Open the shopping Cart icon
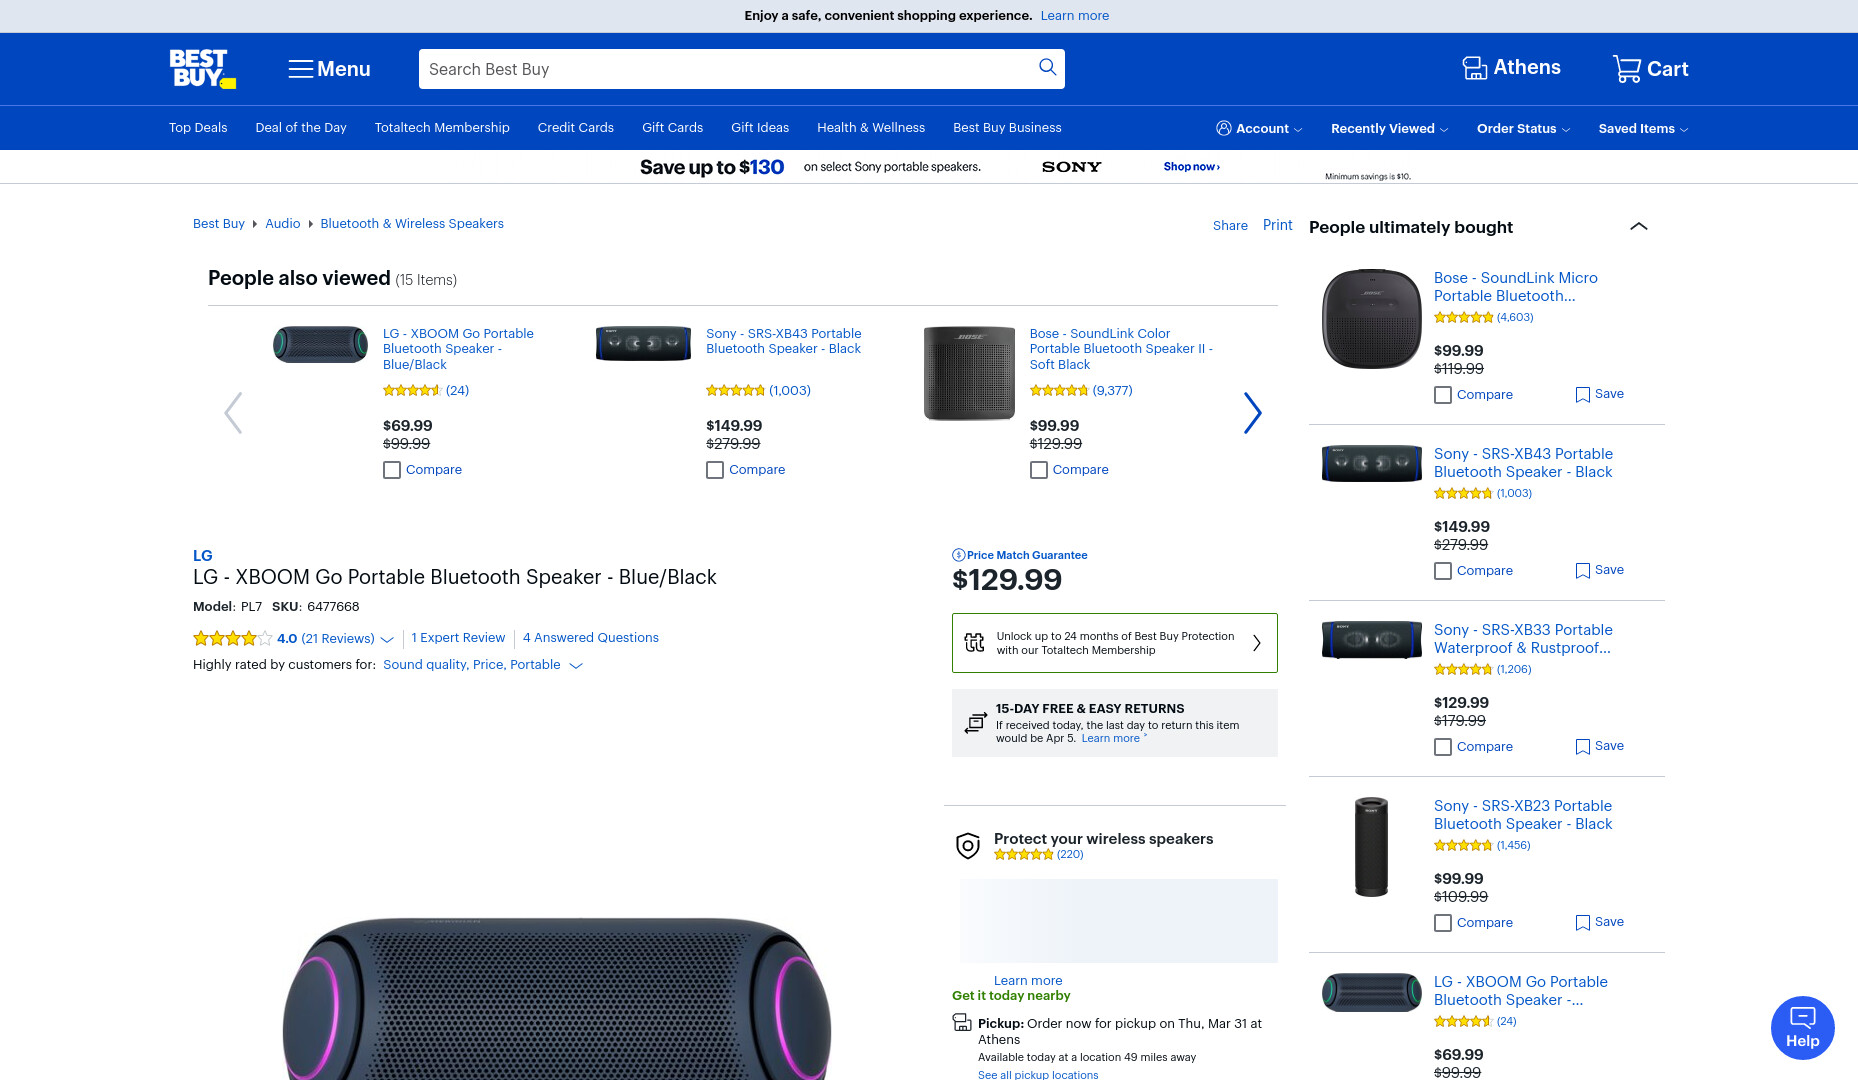This screenshot has height=1080, width=1858. click(1627, 68)
